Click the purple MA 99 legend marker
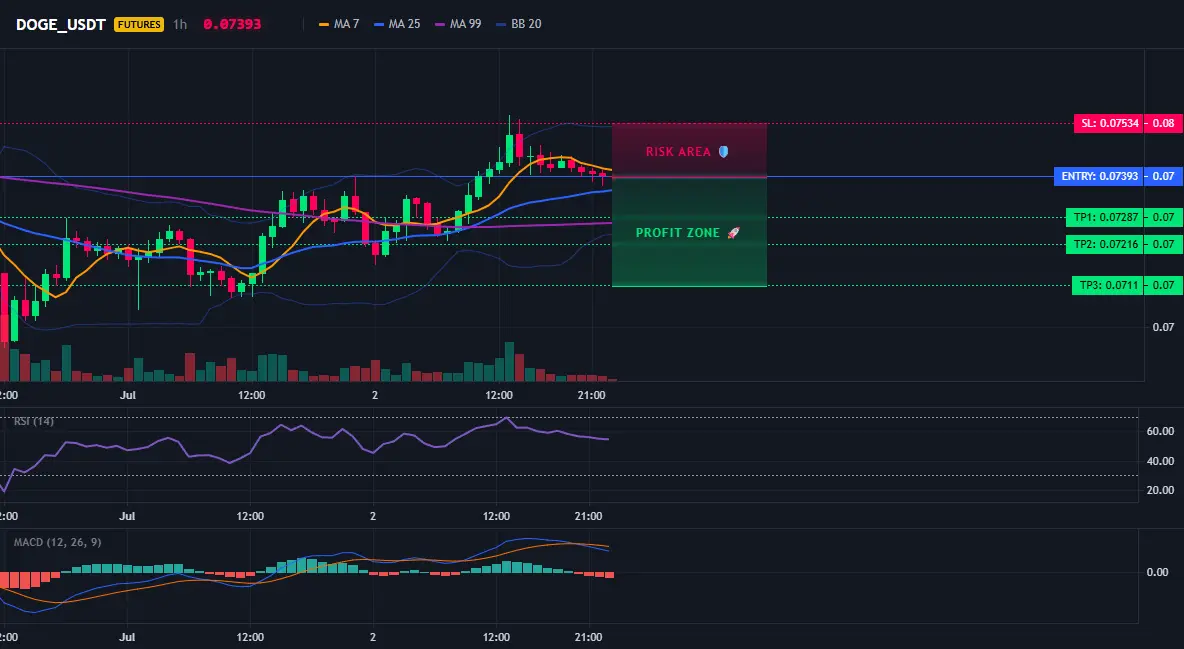The image size is (1184, 649). pos(440,24)
